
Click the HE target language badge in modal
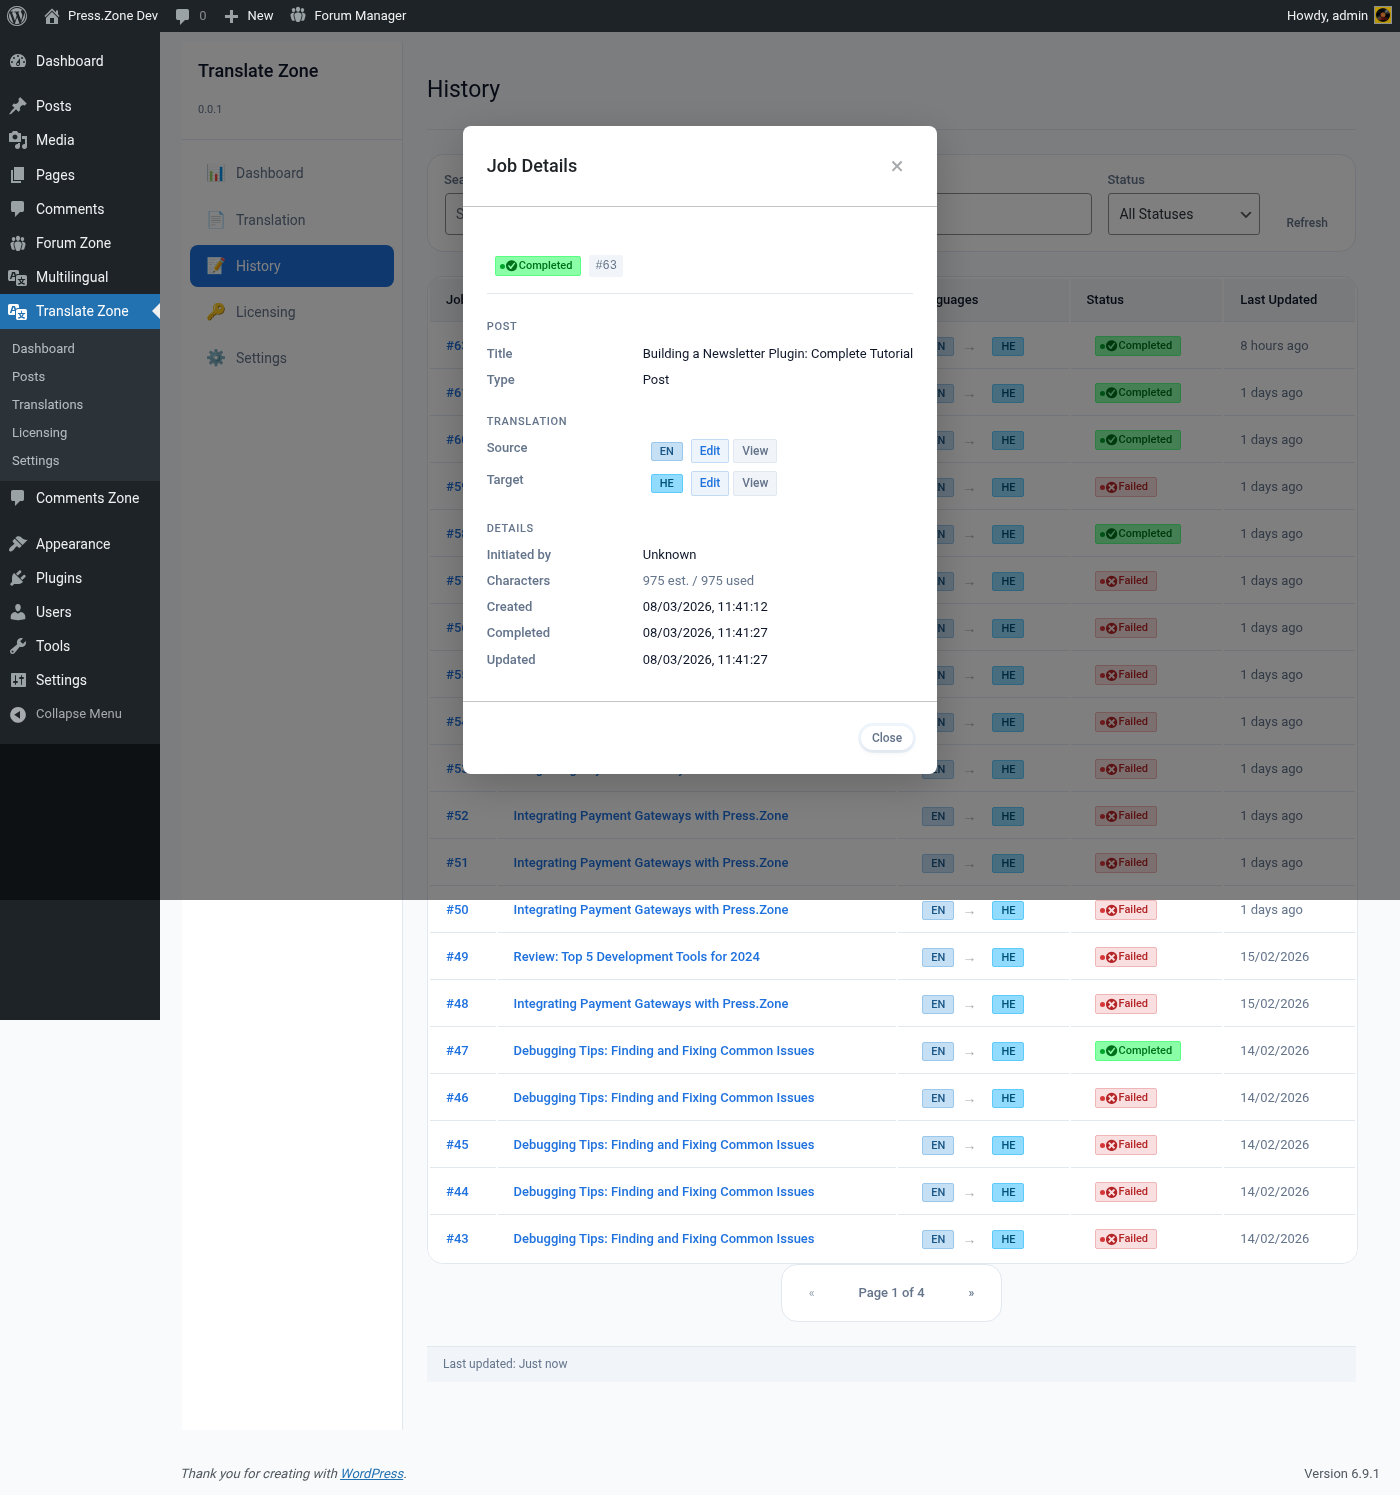click(x=667, y=483)
